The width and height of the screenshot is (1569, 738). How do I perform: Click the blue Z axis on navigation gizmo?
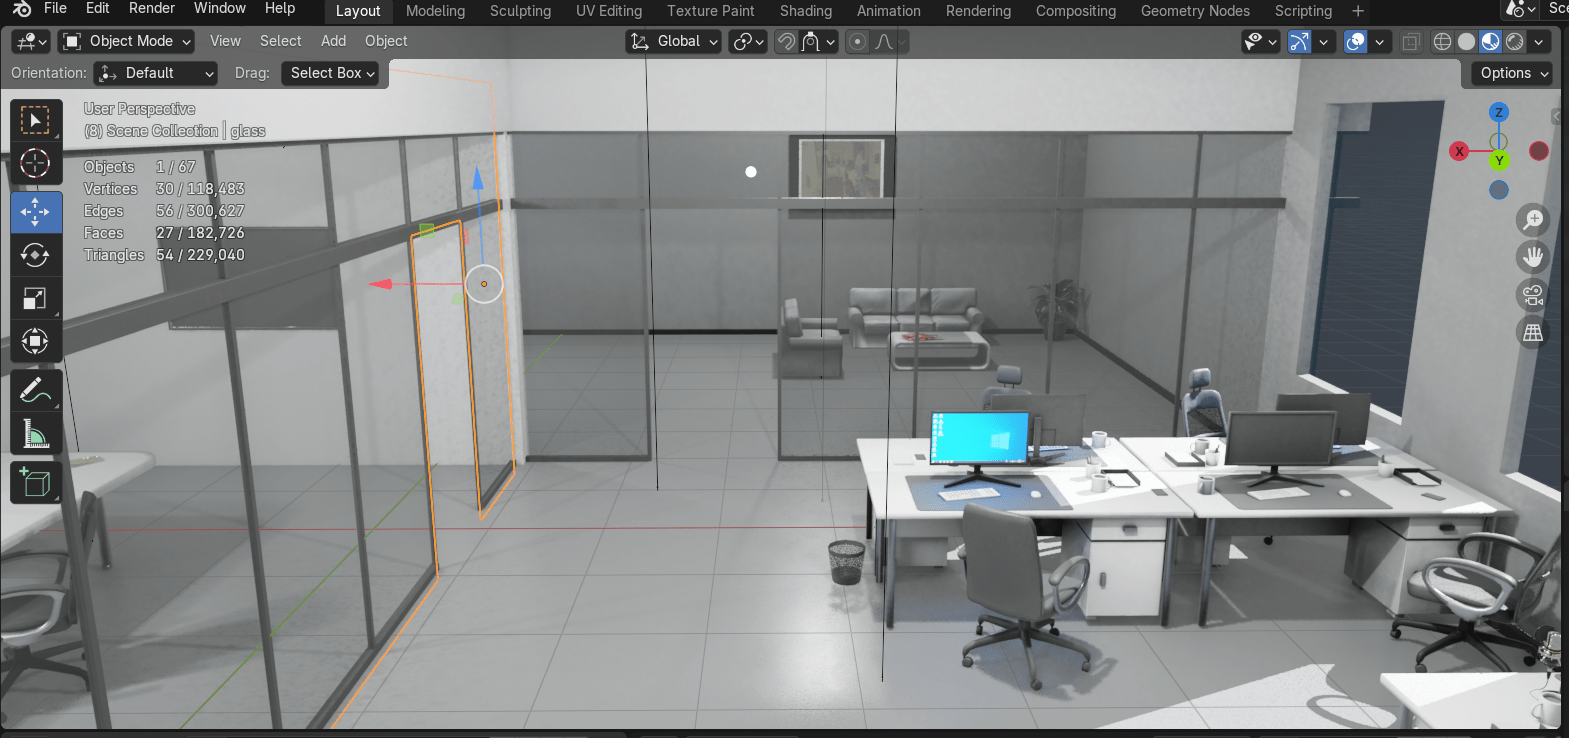pos(1498,113)
